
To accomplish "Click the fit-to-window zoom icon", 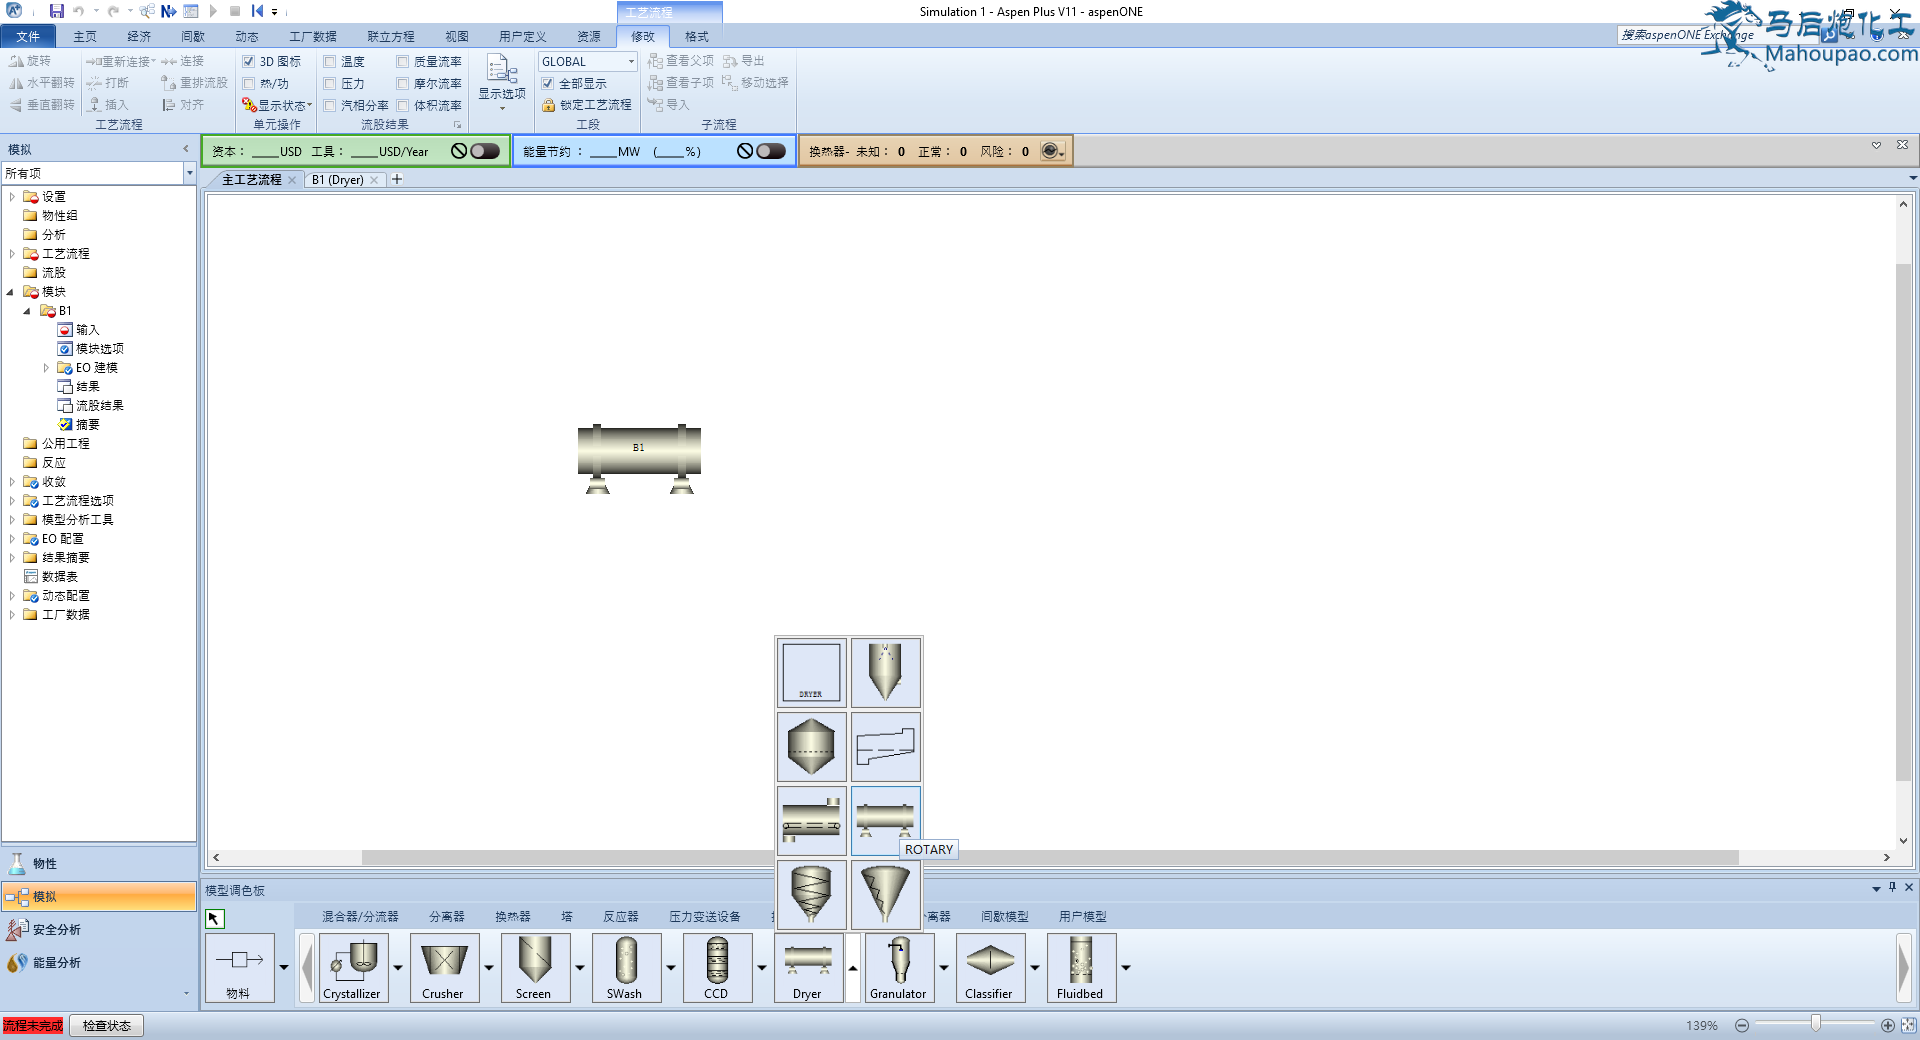I will (x=1909, y=1025).
